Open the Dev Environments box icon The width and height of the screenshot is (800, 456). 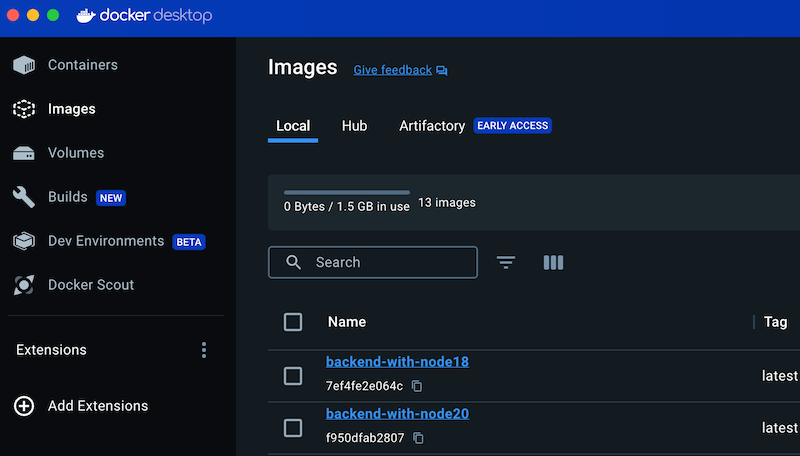point(24,241)
